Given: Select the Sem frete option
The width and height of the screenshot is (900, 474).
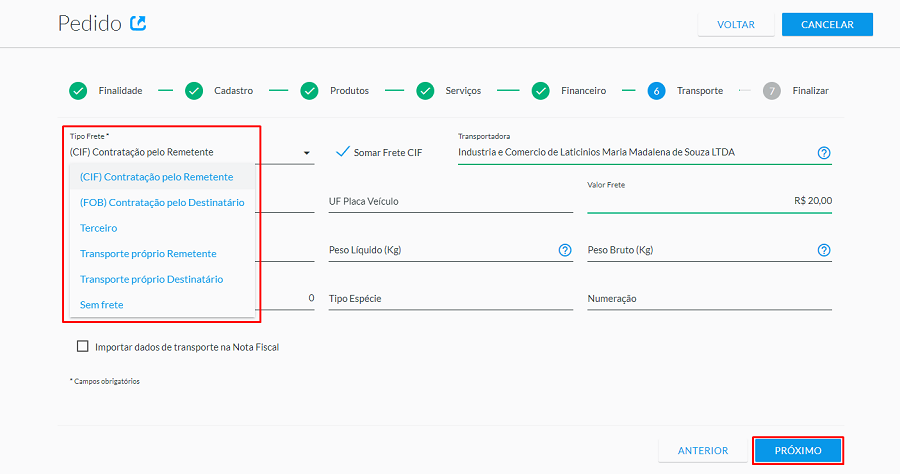Looking at the screenshot, I should [162, 304].
